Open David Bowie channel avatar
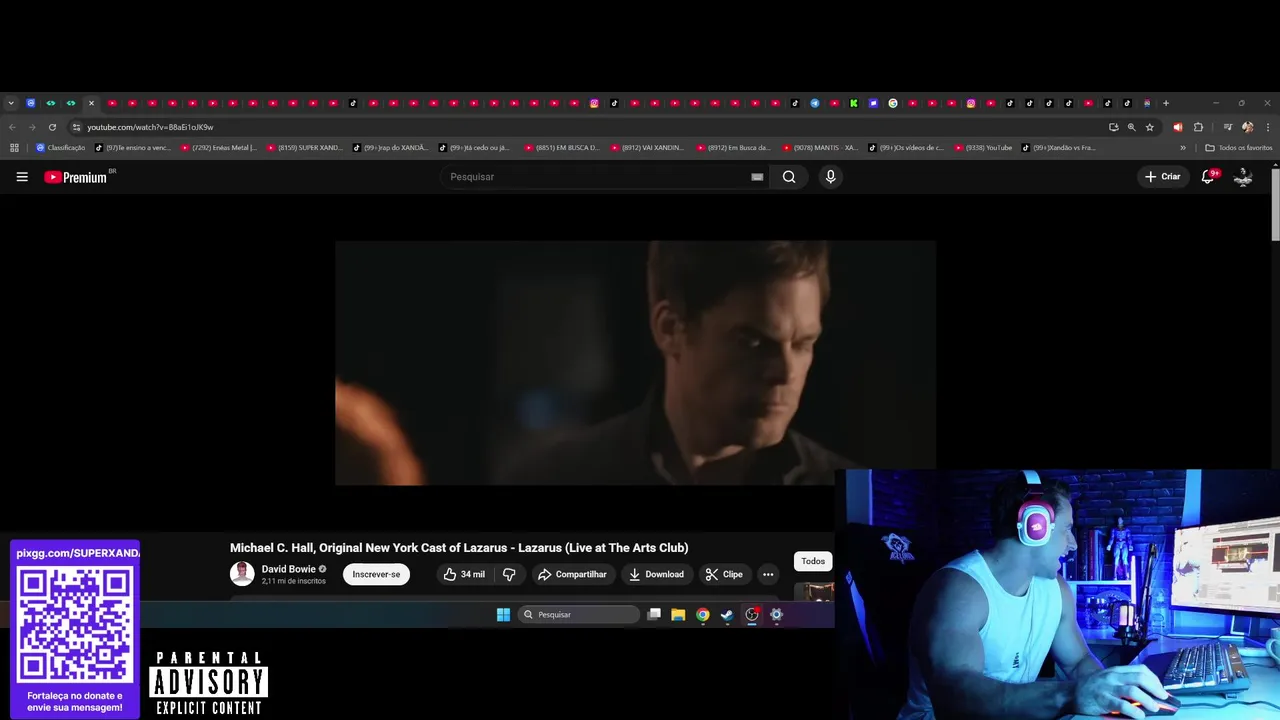This screenshot has height=720, width=1280. tap(242, 573)
